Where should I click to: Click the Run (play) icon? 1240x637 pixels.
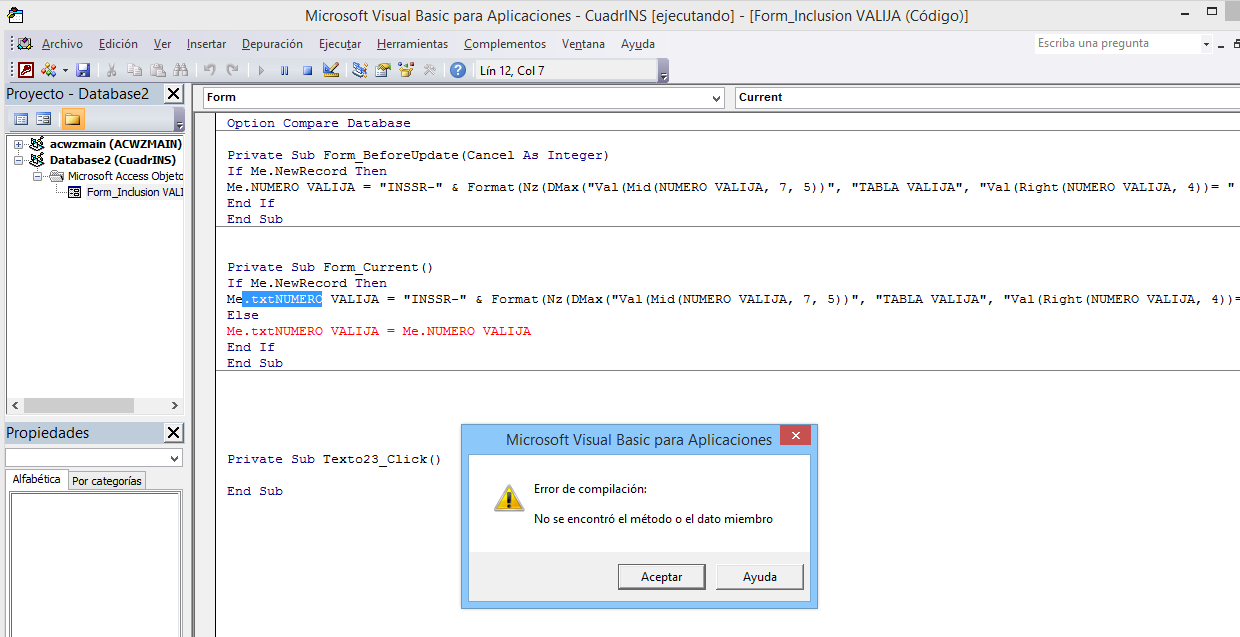point(261,70)
